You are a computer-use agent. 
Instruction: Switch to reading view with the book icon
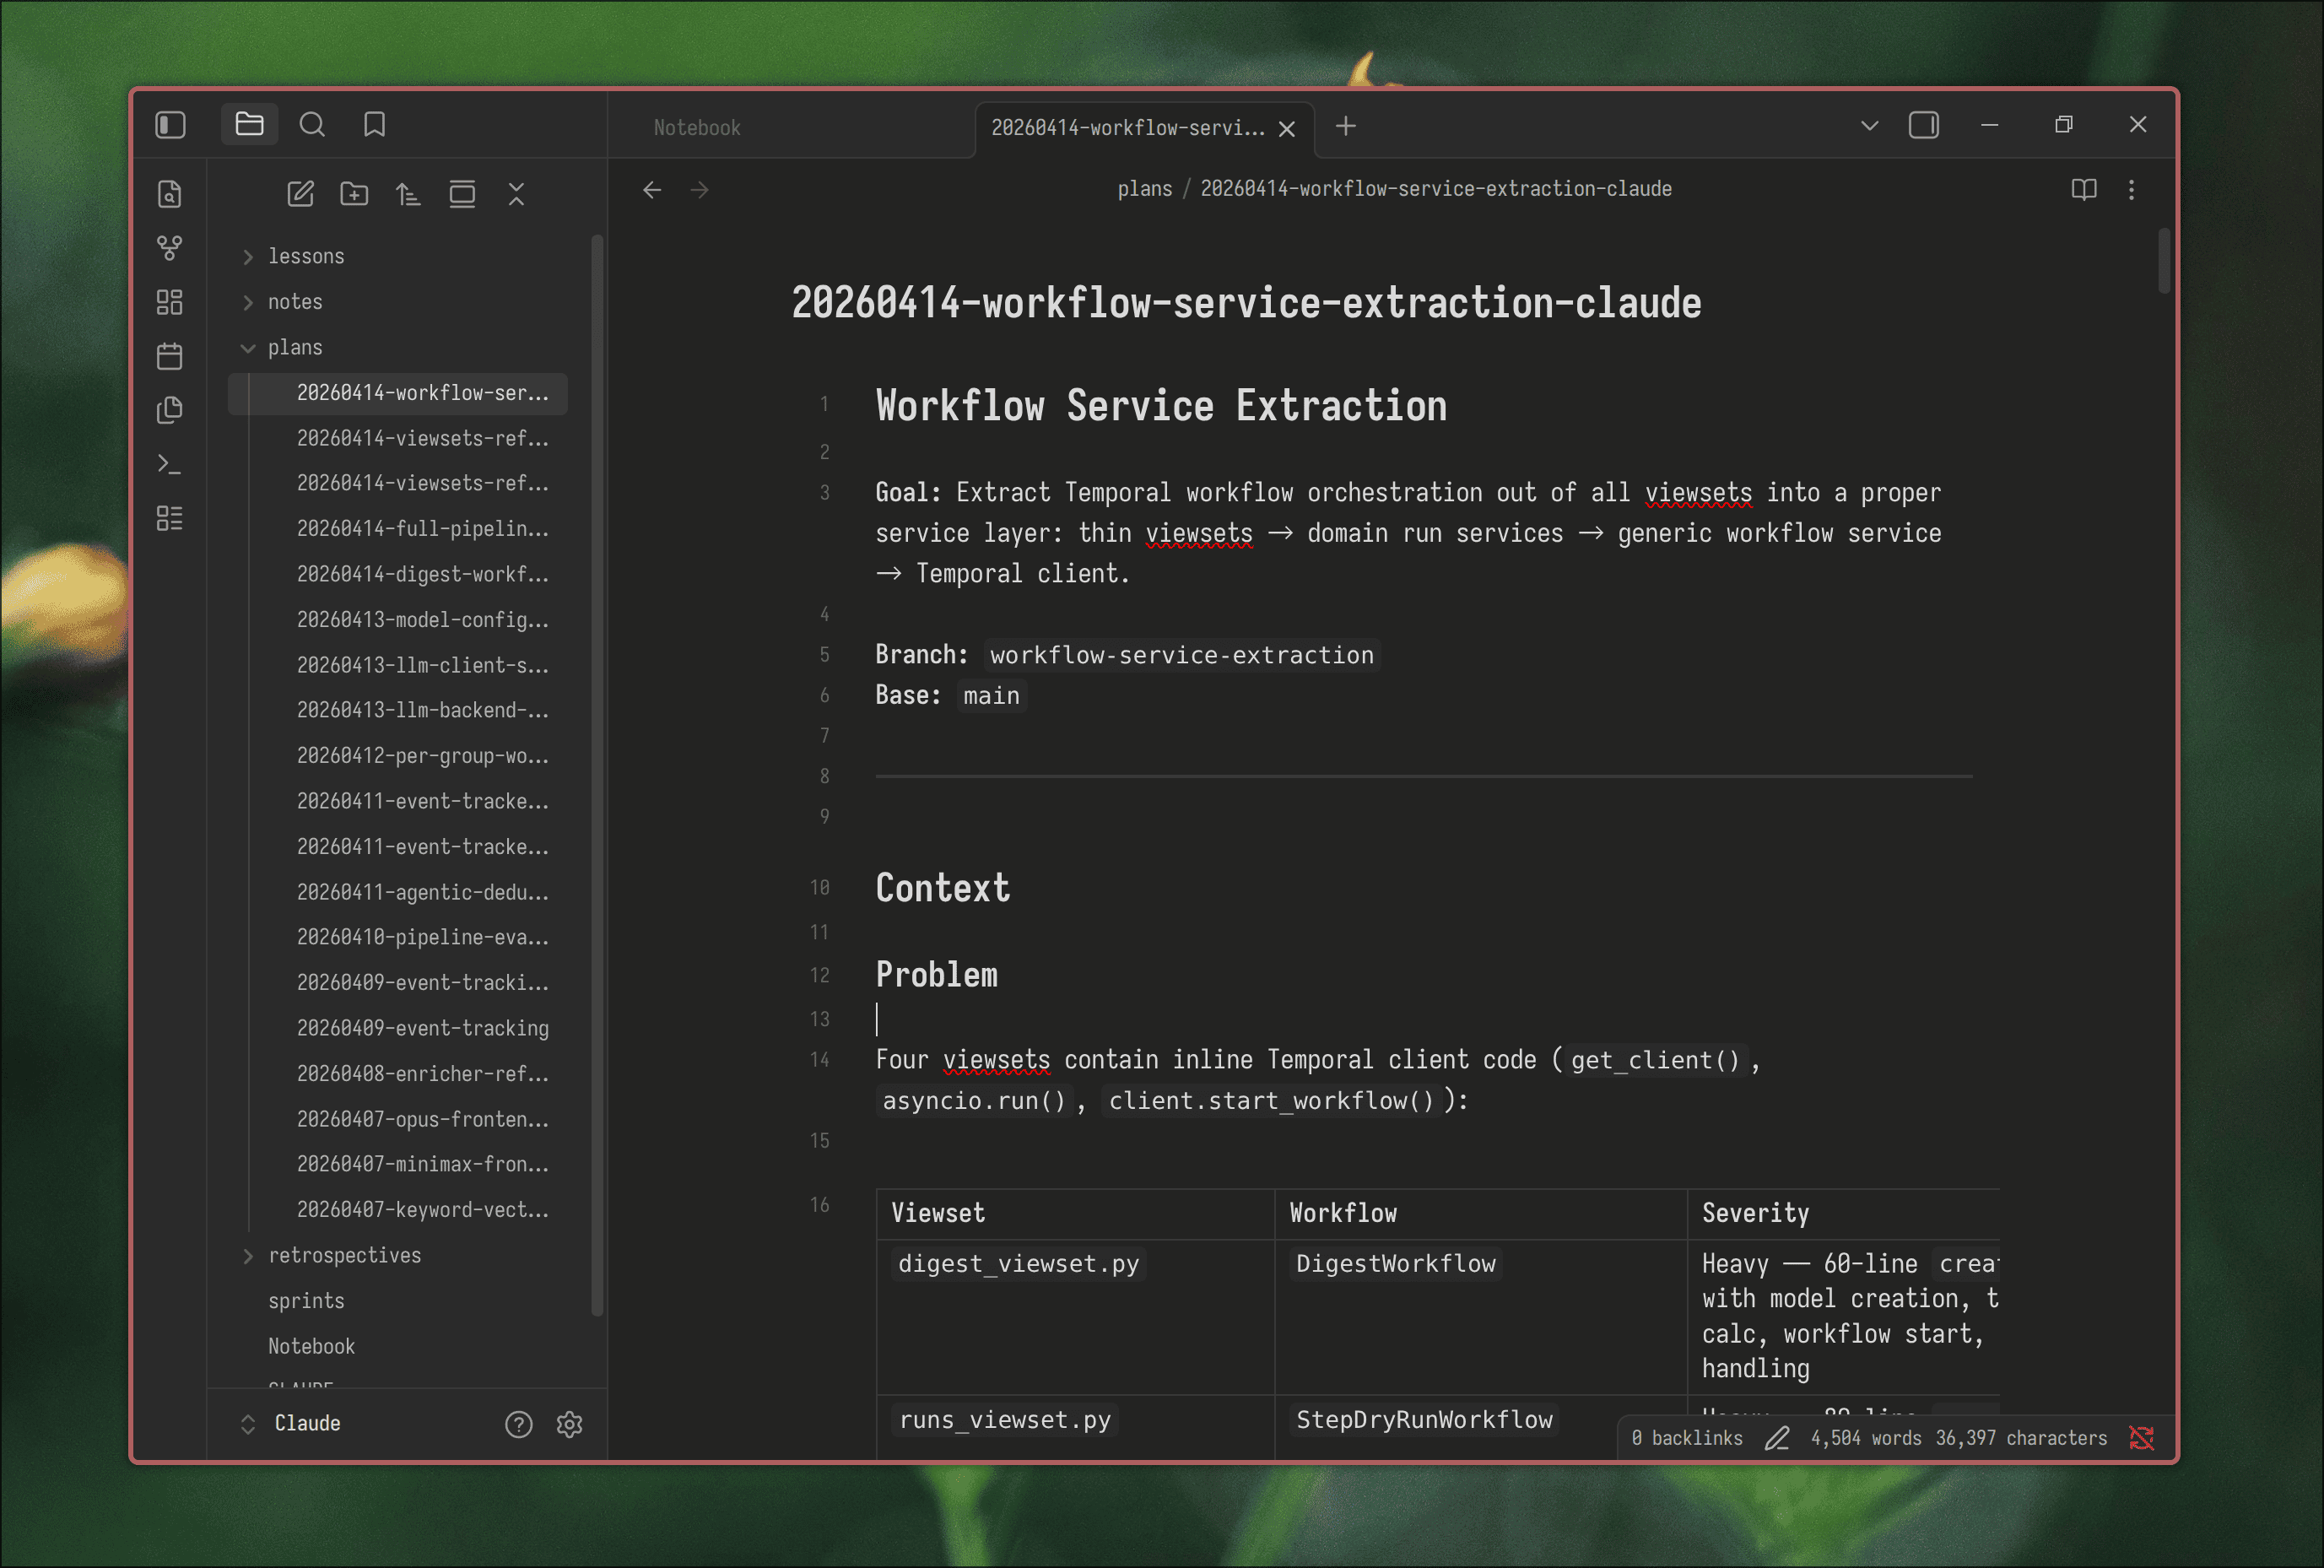[x=2083, y=190]
